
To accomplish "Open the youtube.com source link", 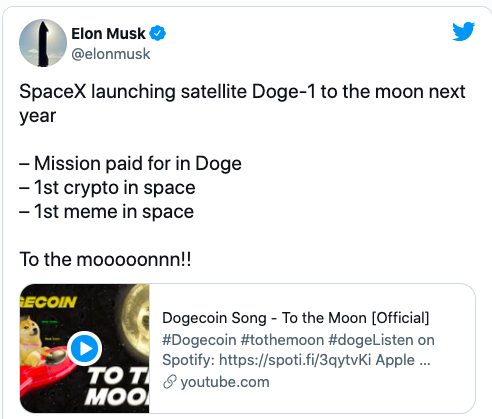I will (225, 382).
